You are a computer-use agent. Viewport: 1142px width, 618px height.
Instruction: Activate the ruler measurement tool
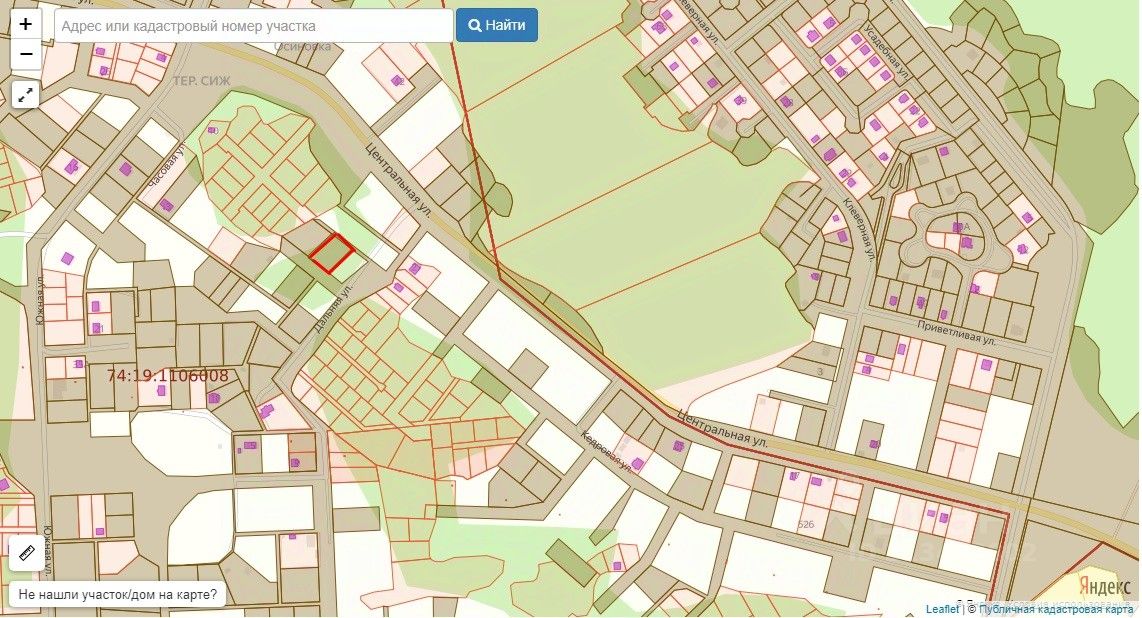pos(26,553)
